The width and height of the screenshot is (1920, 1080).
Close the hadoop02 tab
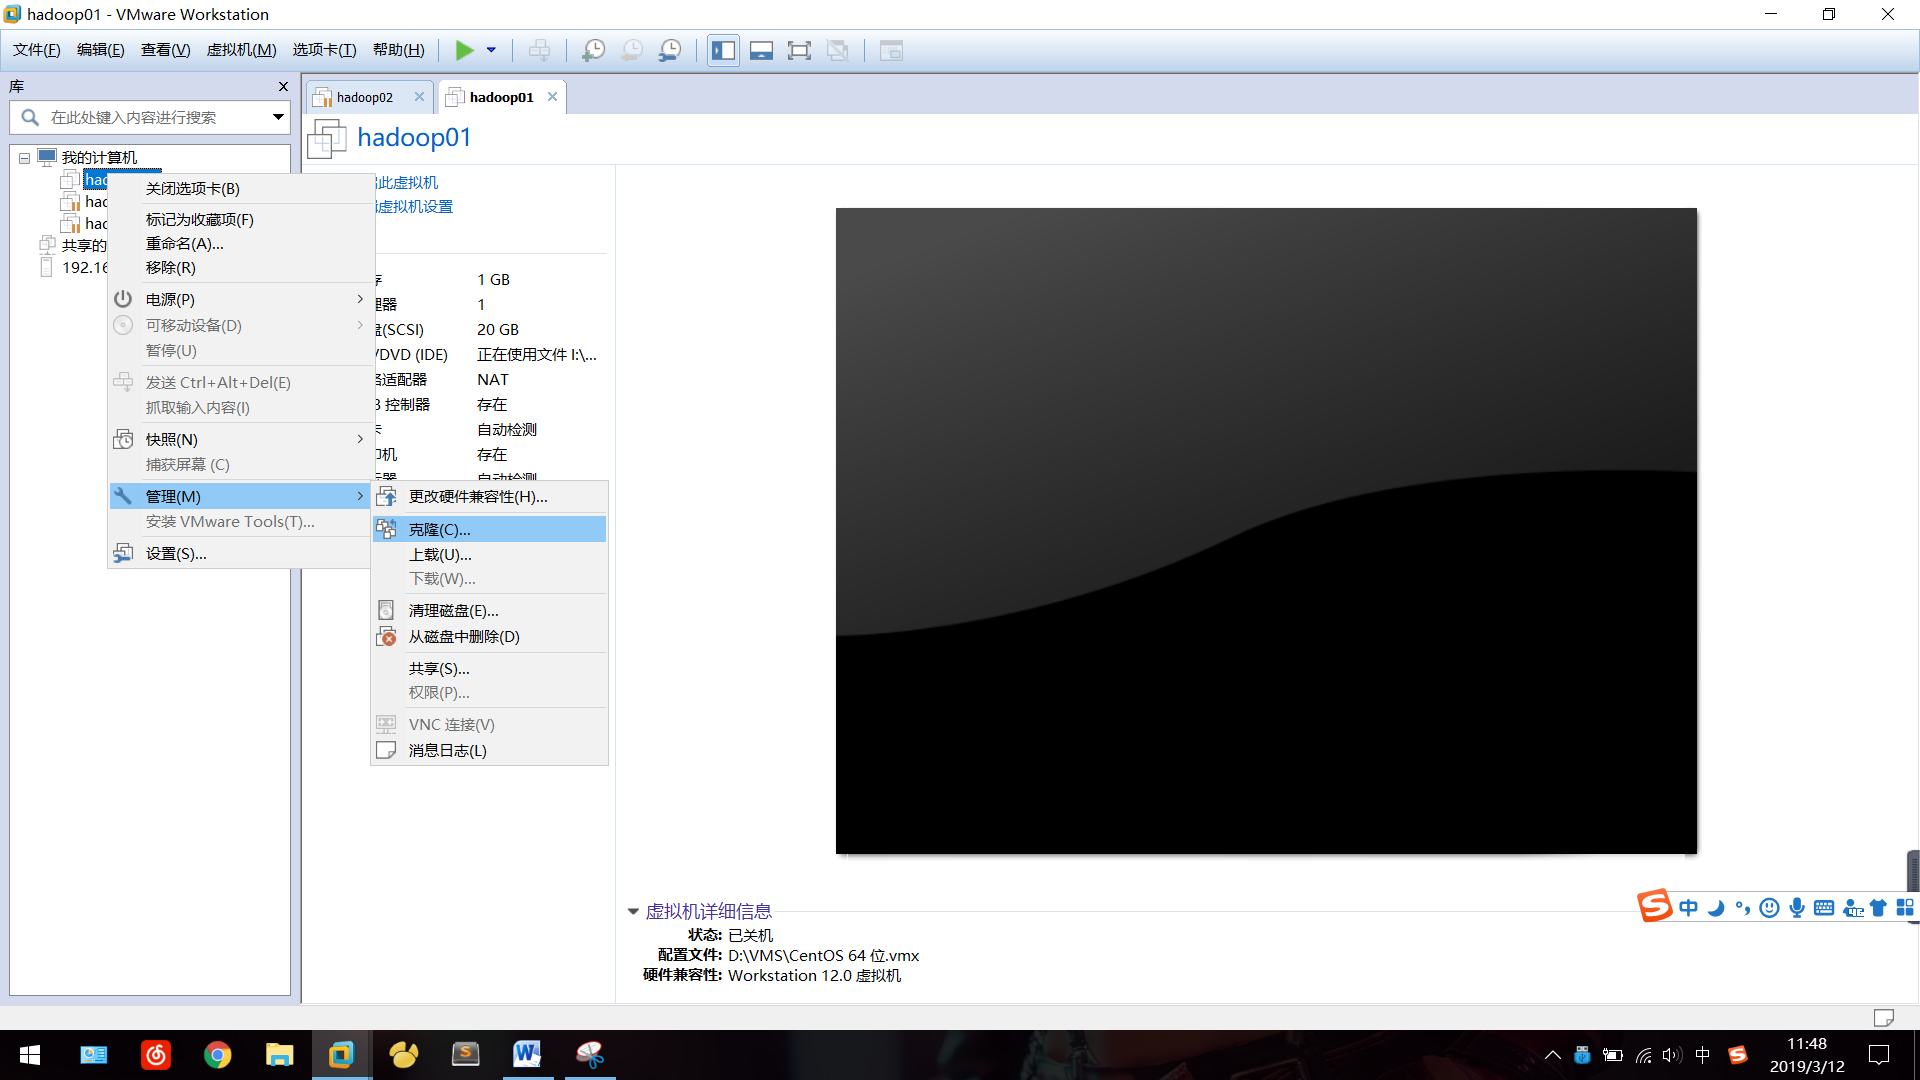[419, 97]
